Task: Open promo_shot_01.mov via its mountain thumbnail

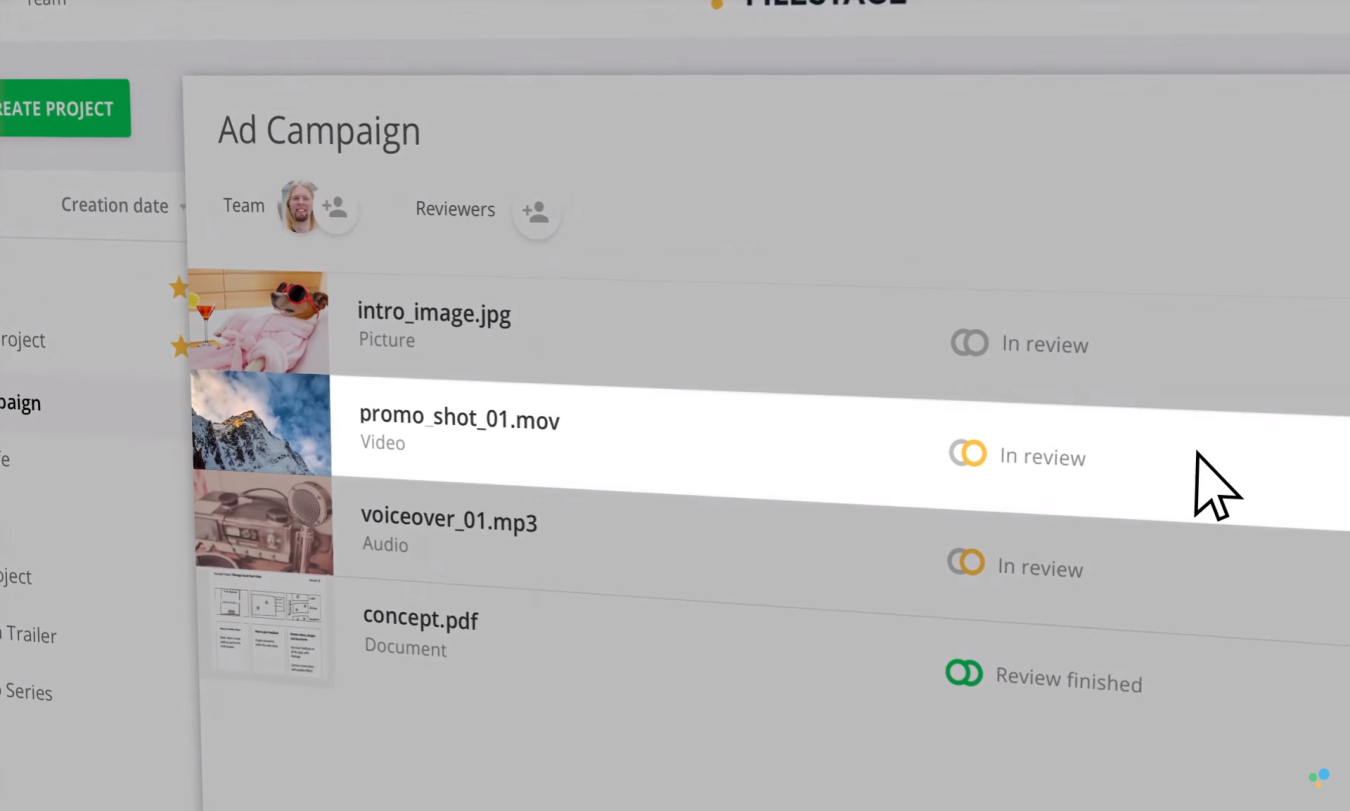Action: pyautogui.click(x=261, y=423)
